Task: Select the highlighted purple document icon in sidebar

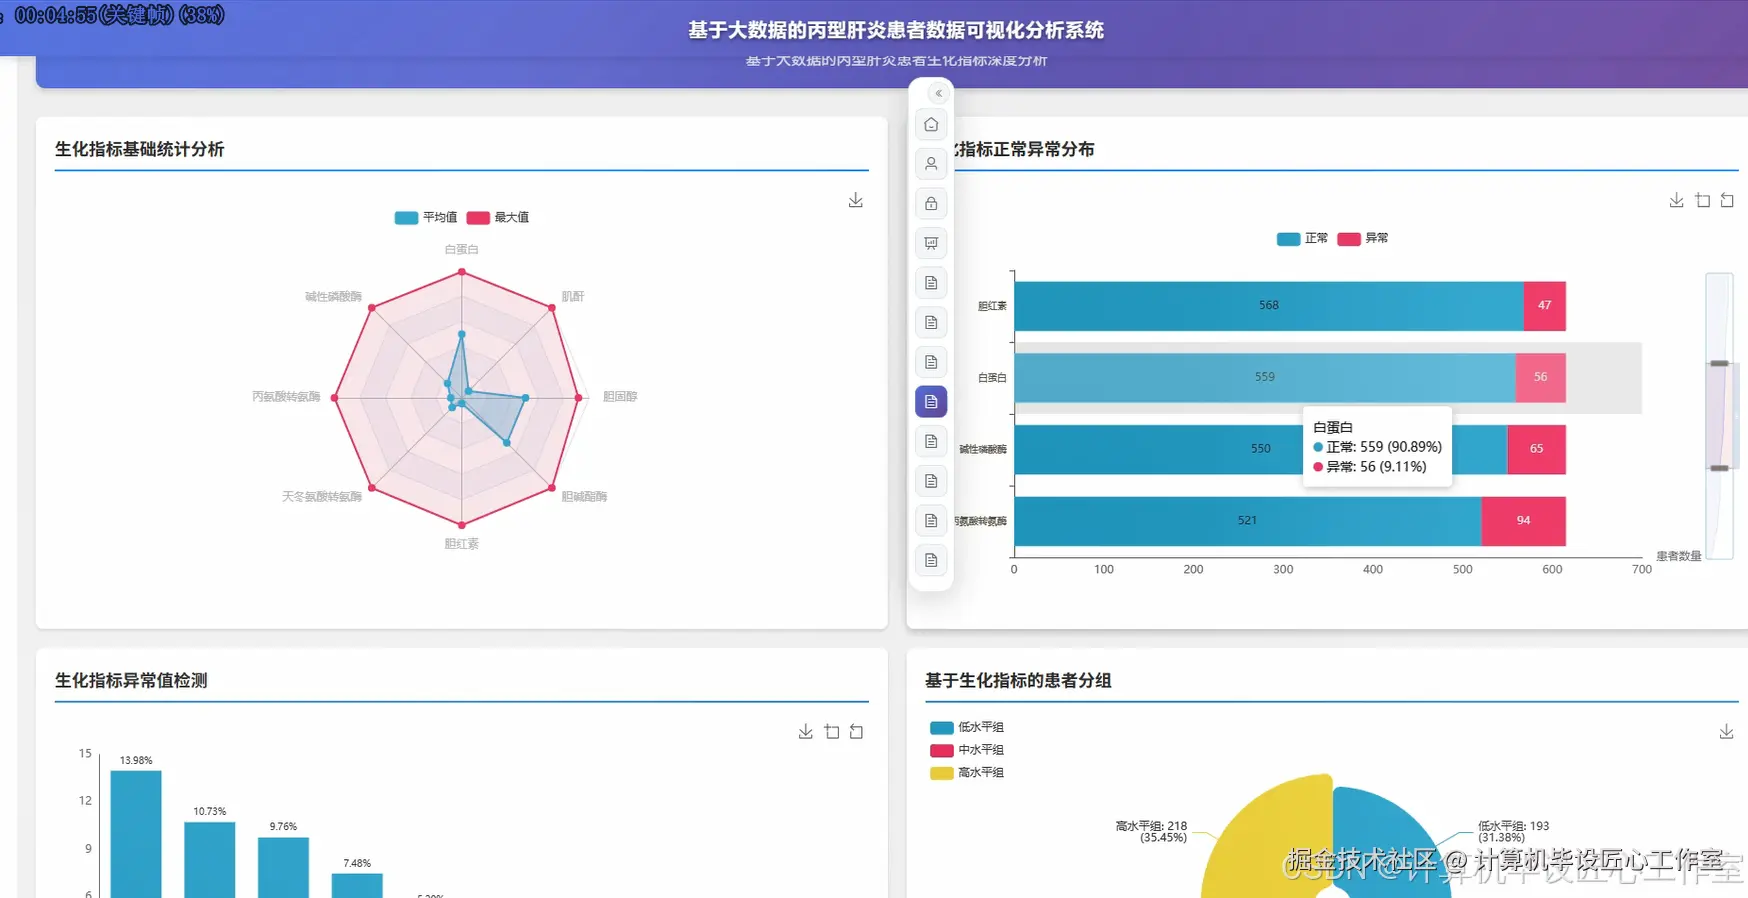Action: click(x=931, y=402)
